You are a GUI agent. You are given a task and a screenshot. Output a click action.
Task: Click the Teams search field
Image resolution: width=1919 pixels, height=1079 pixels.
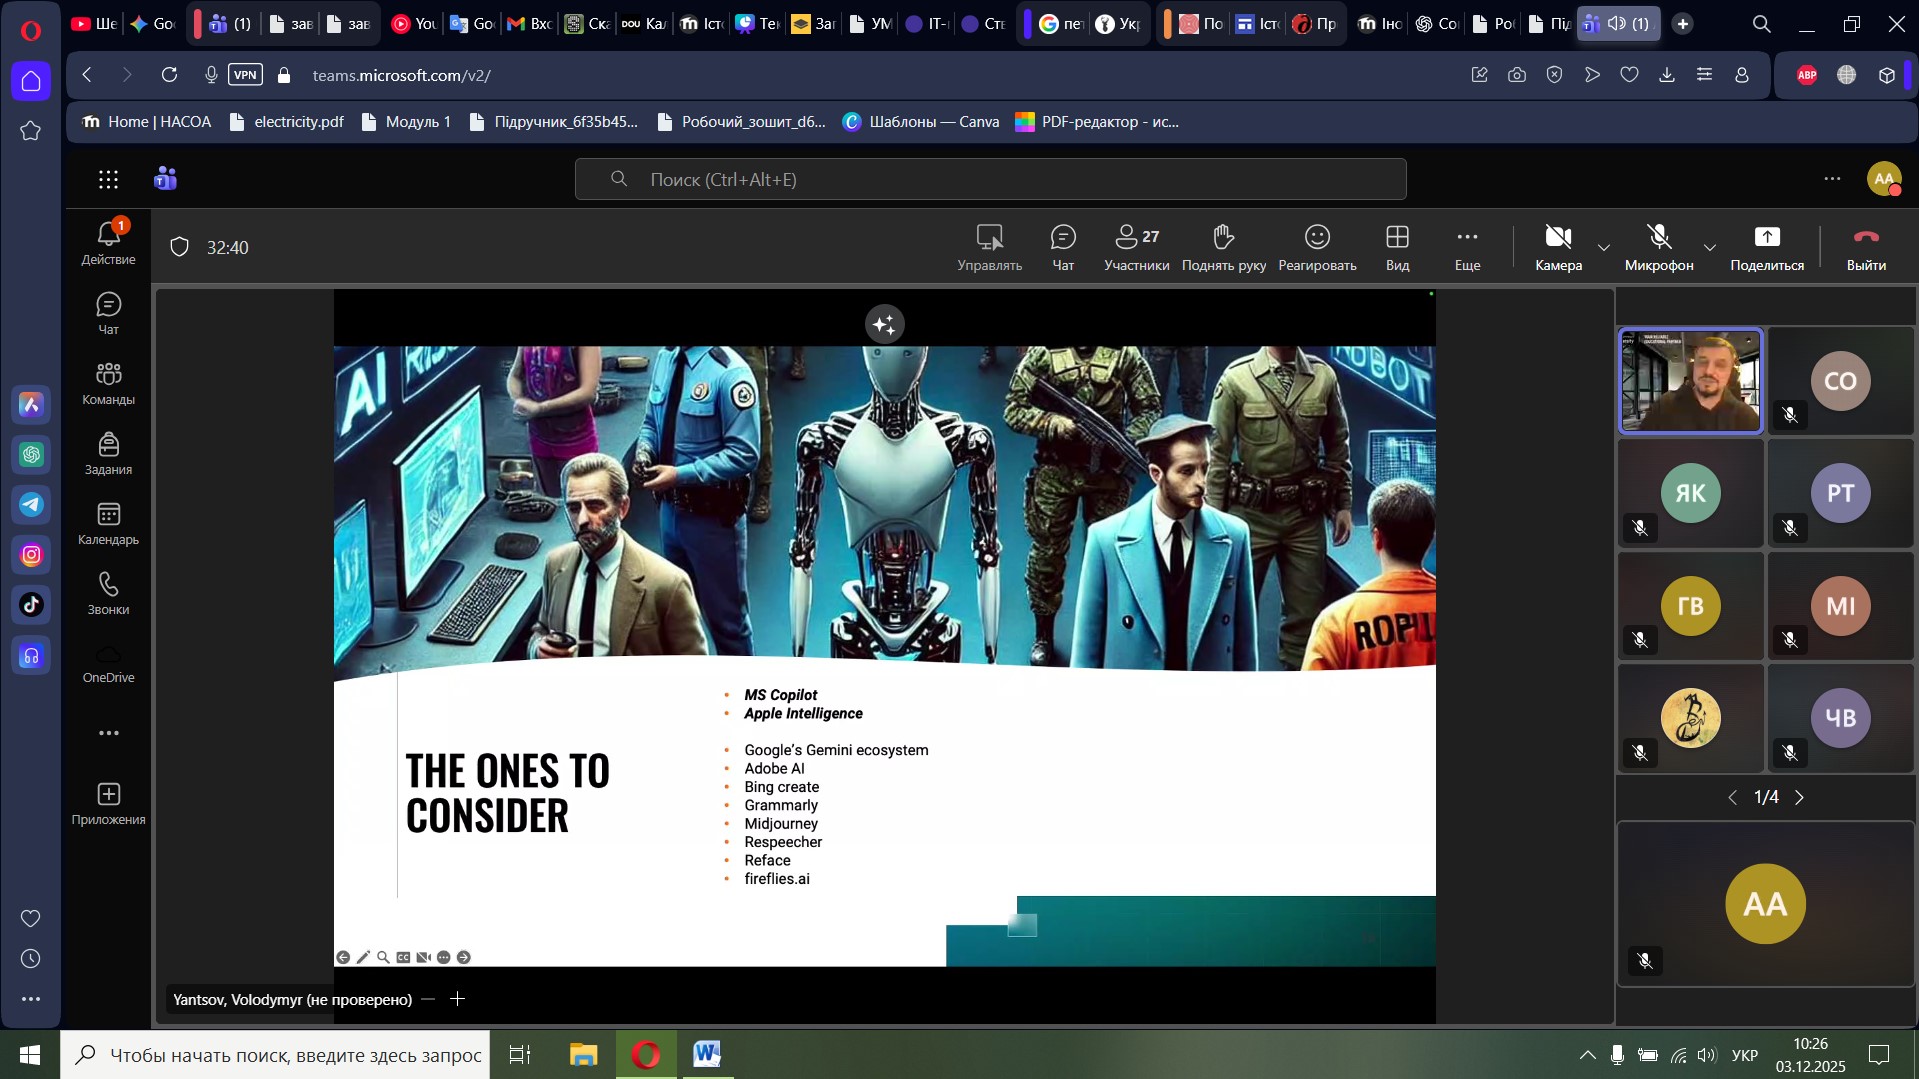(x=990, y=180)
